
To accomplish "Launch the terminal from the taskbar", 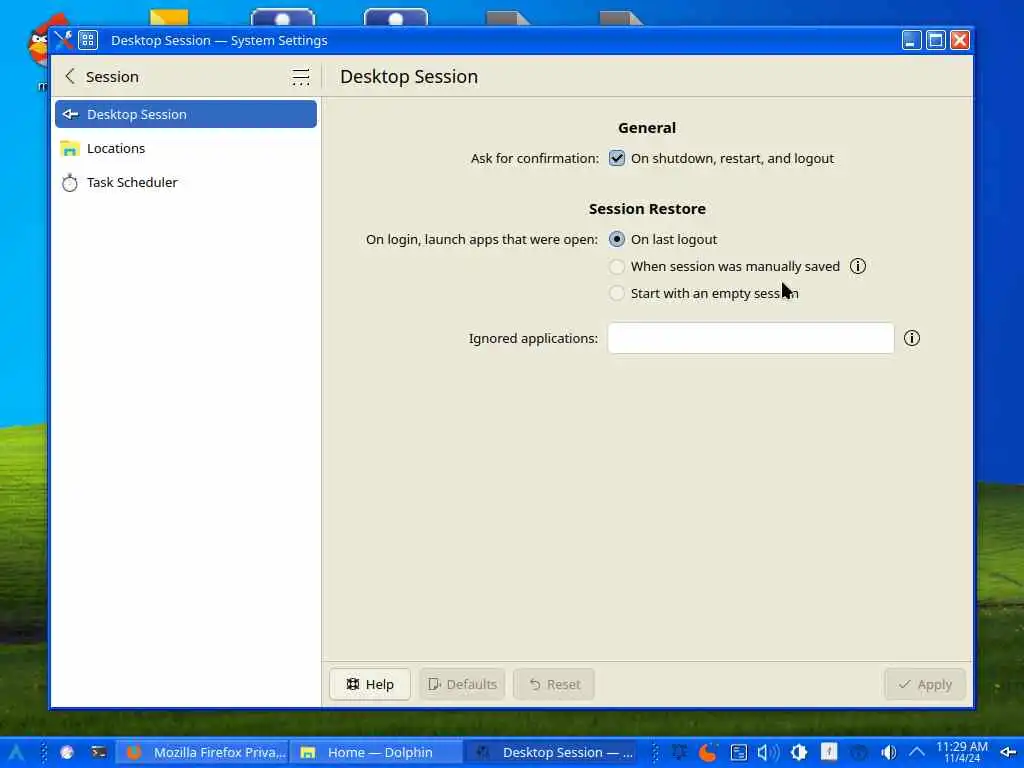I will (x=99, y=752).
